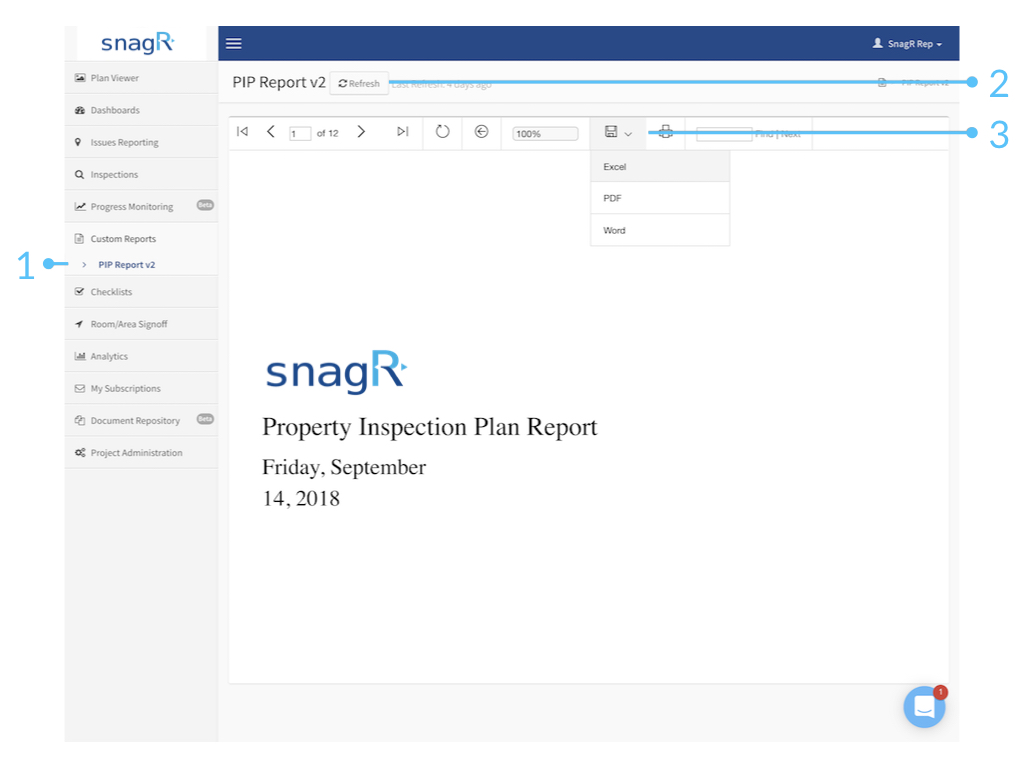Open Checklists from the sidebar

[x=141, y=292]
